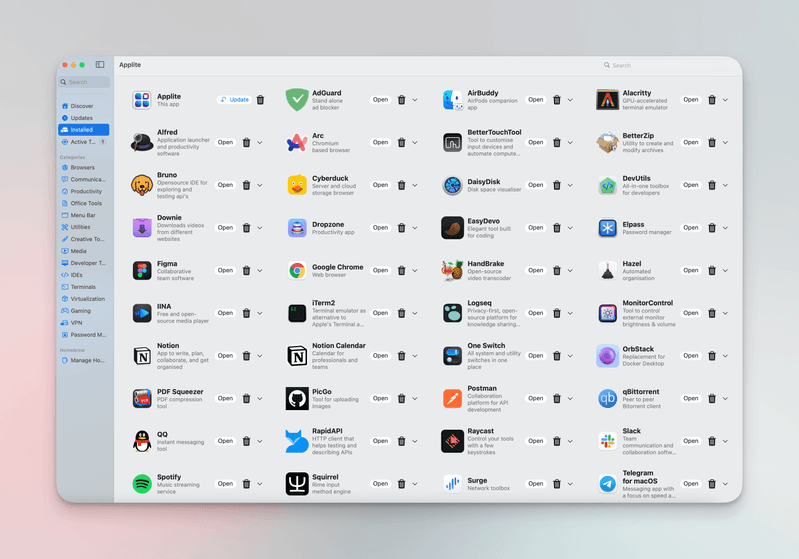This screenshot has width=799, height=559.
Task: Select the Figma app icon
Action: tap(142, 271)
